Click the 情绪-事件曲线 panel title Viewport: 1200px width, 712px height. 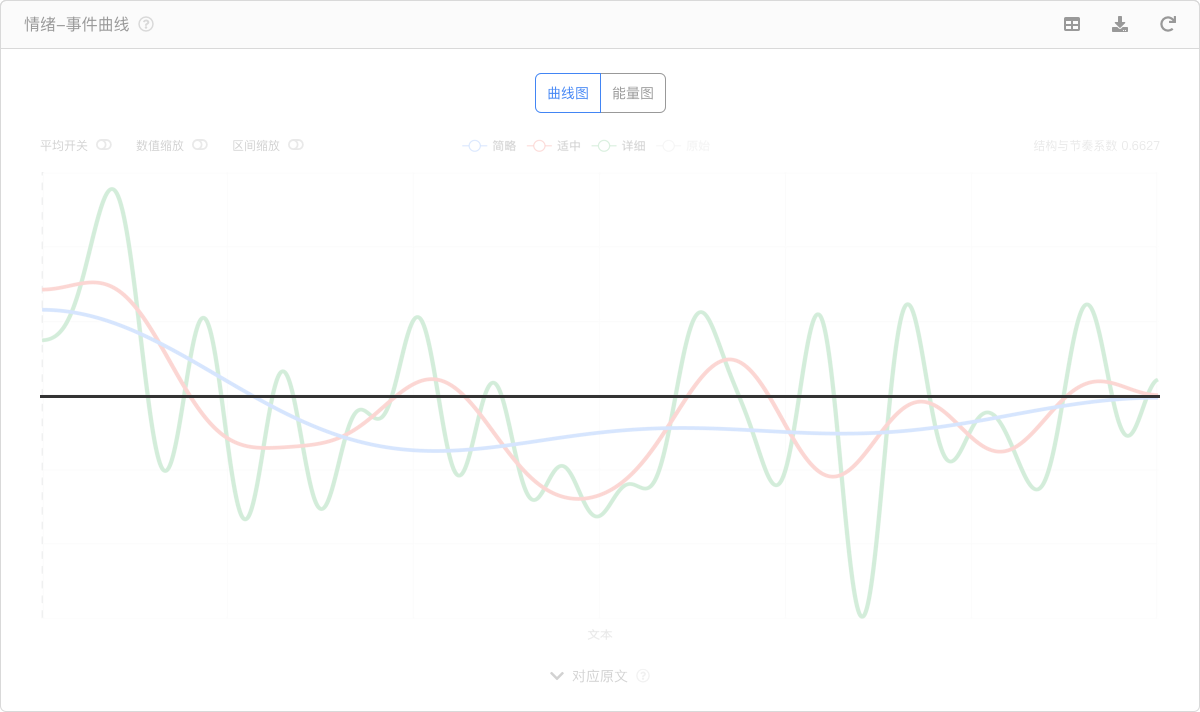77,25
